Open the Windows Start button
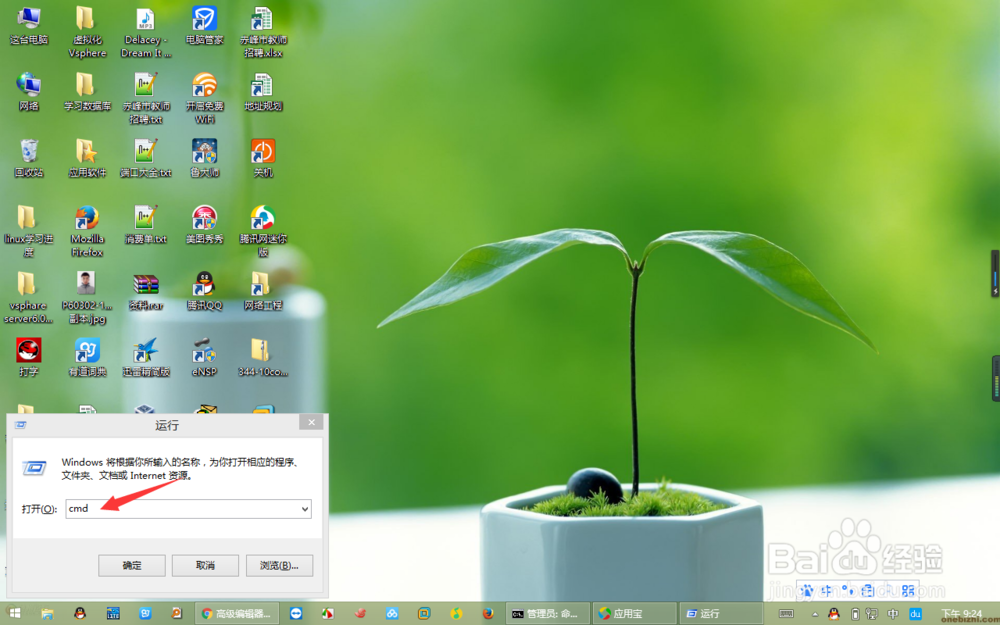The width and height of the screenshot is (1000, 625). pyautogui.click(x=15, y=614)
